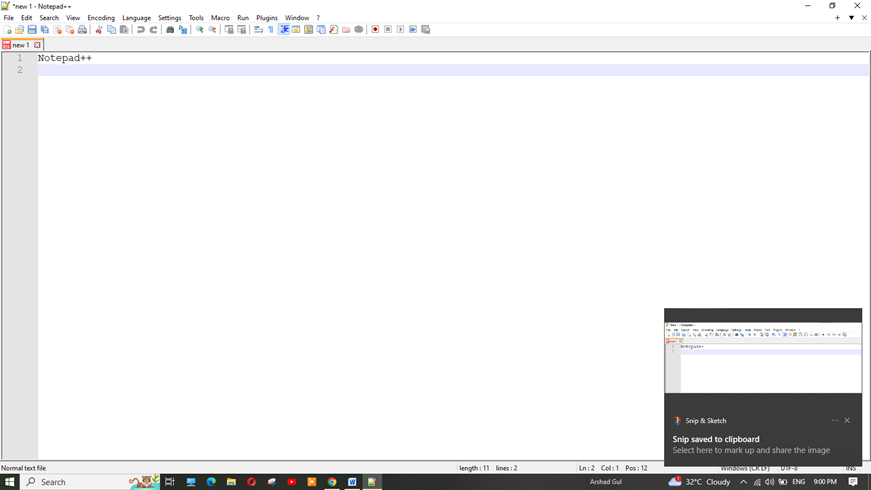Image resolution: width=871 pixels, height=490 pixels.
Task: Click the taskbar Search box
Action: tap(90, 482)
